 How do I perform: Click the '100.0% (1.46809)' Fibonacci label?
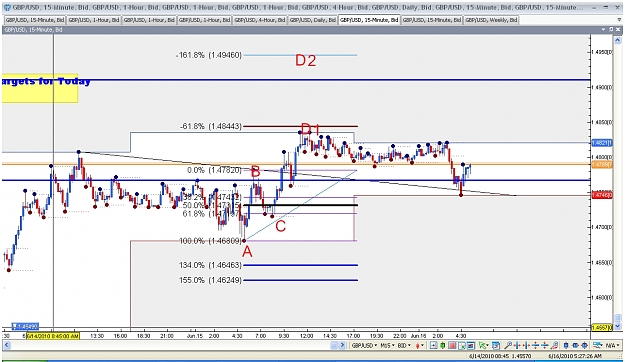point(210,241)
